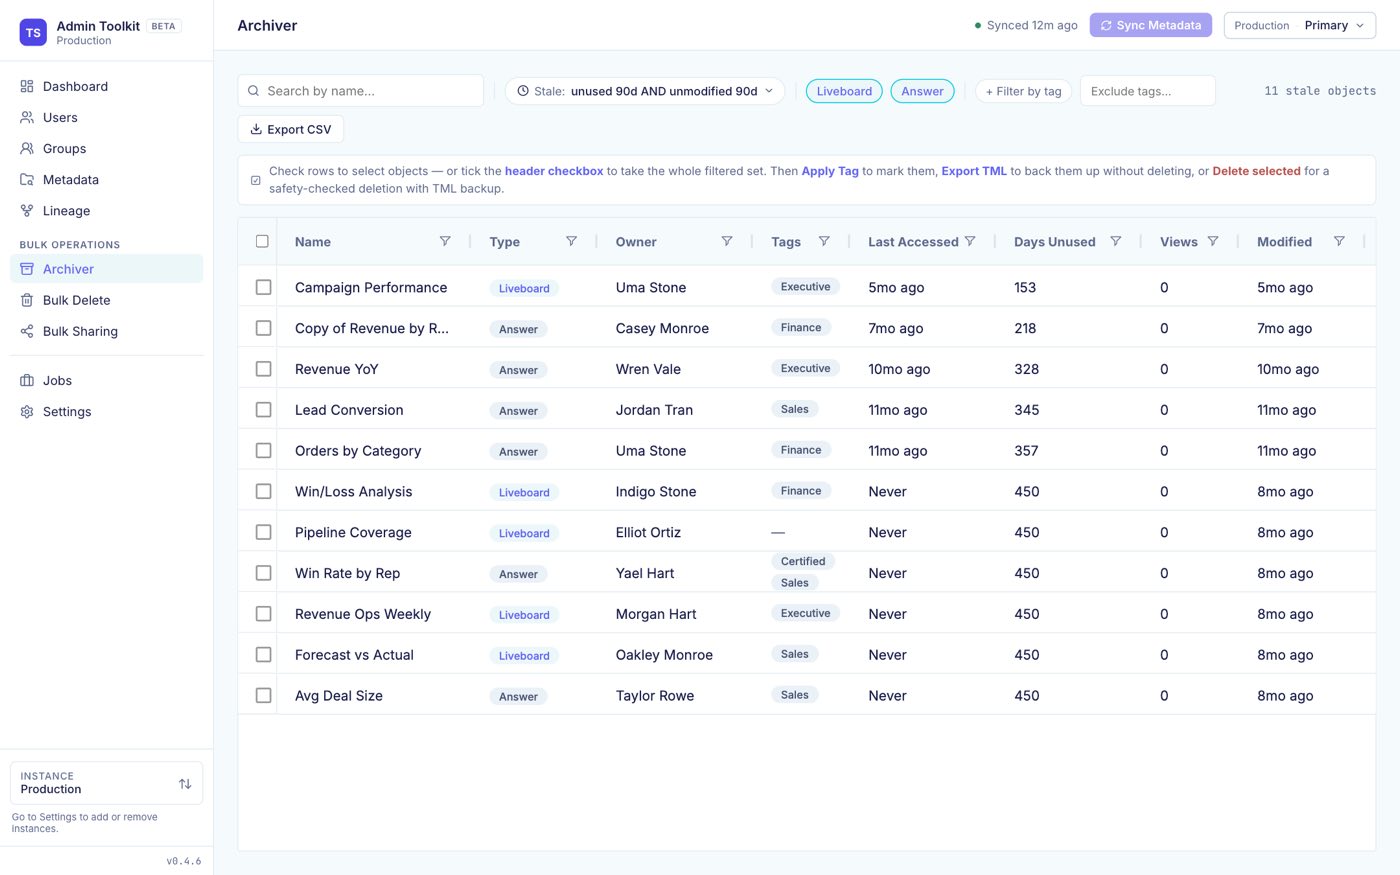The width and height of the screenshot is (1400, 875).
Task: Check the Campaign Performance row checkbox
Action: tap(263, 287)
